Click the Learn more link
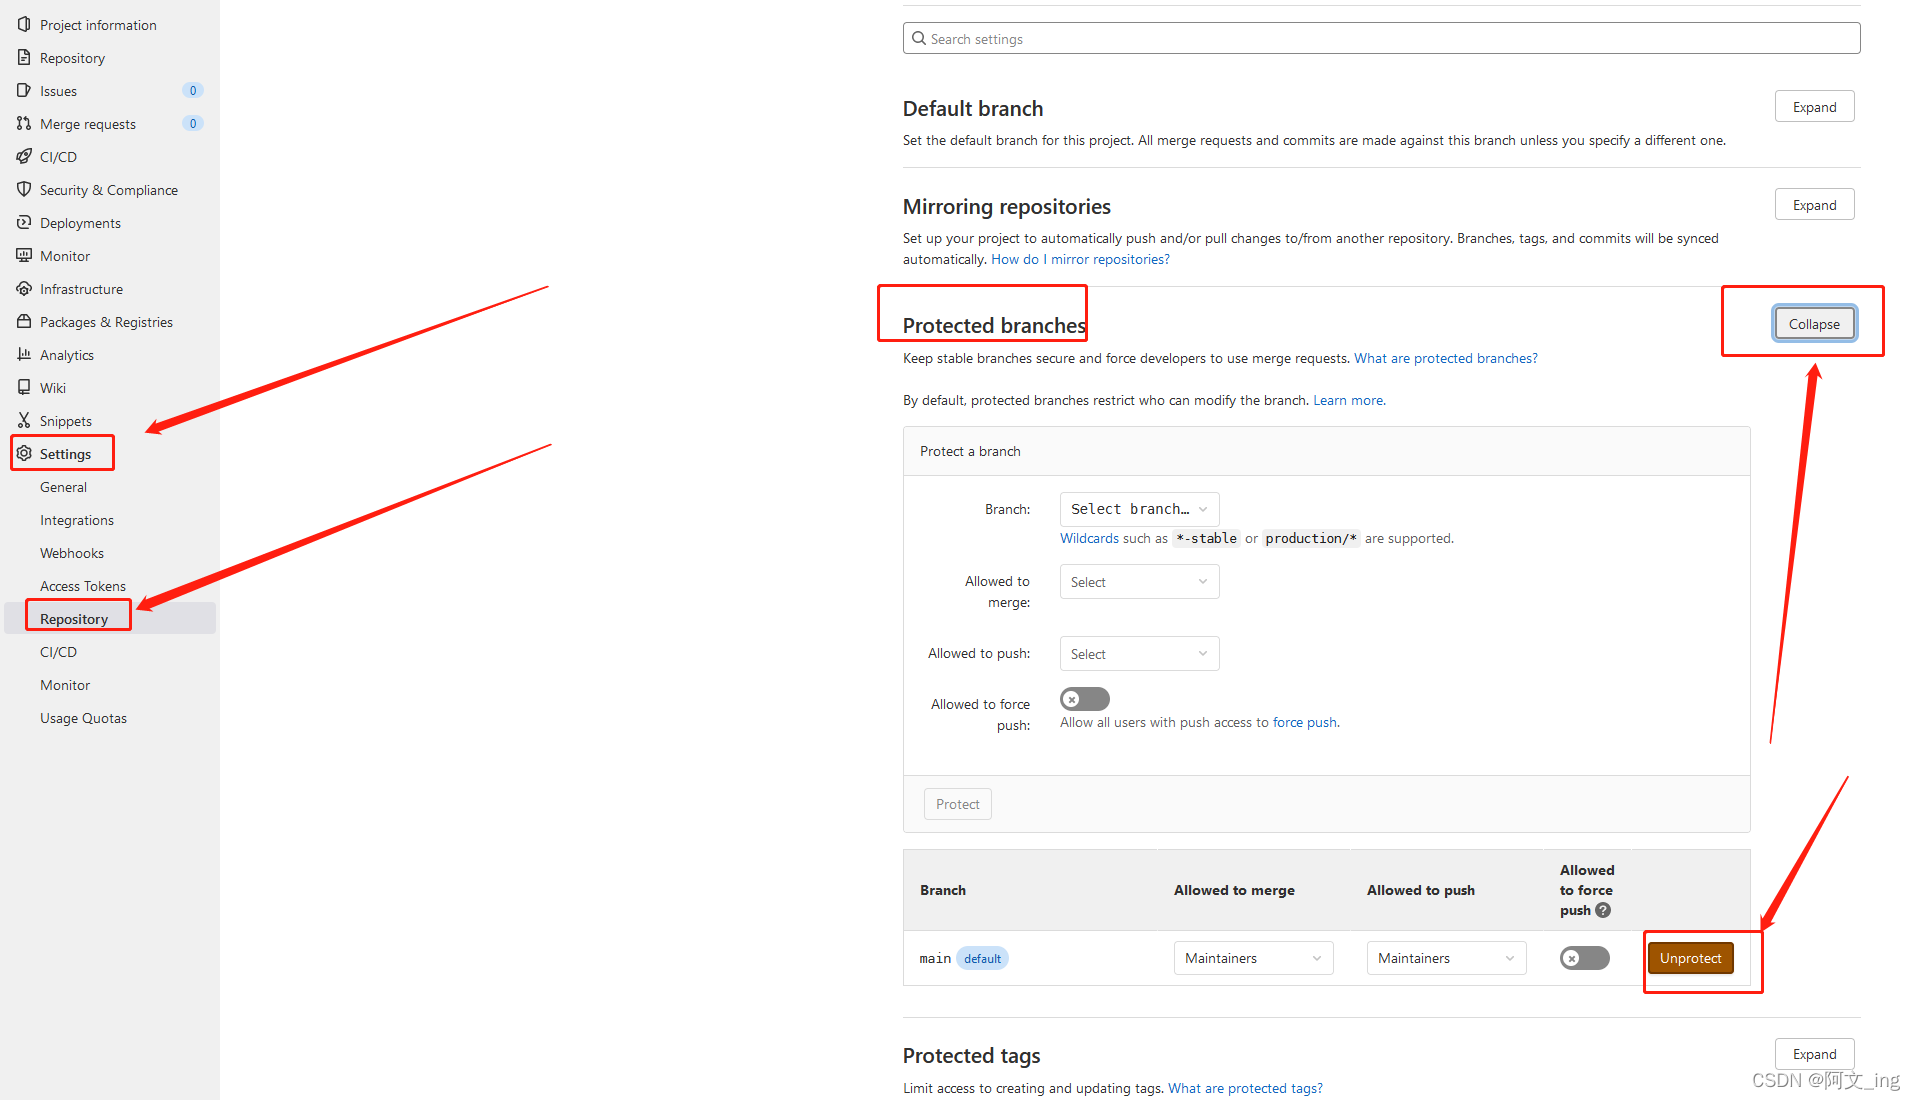Viewport: 1915px width, 1100px height. (1348, 400)
